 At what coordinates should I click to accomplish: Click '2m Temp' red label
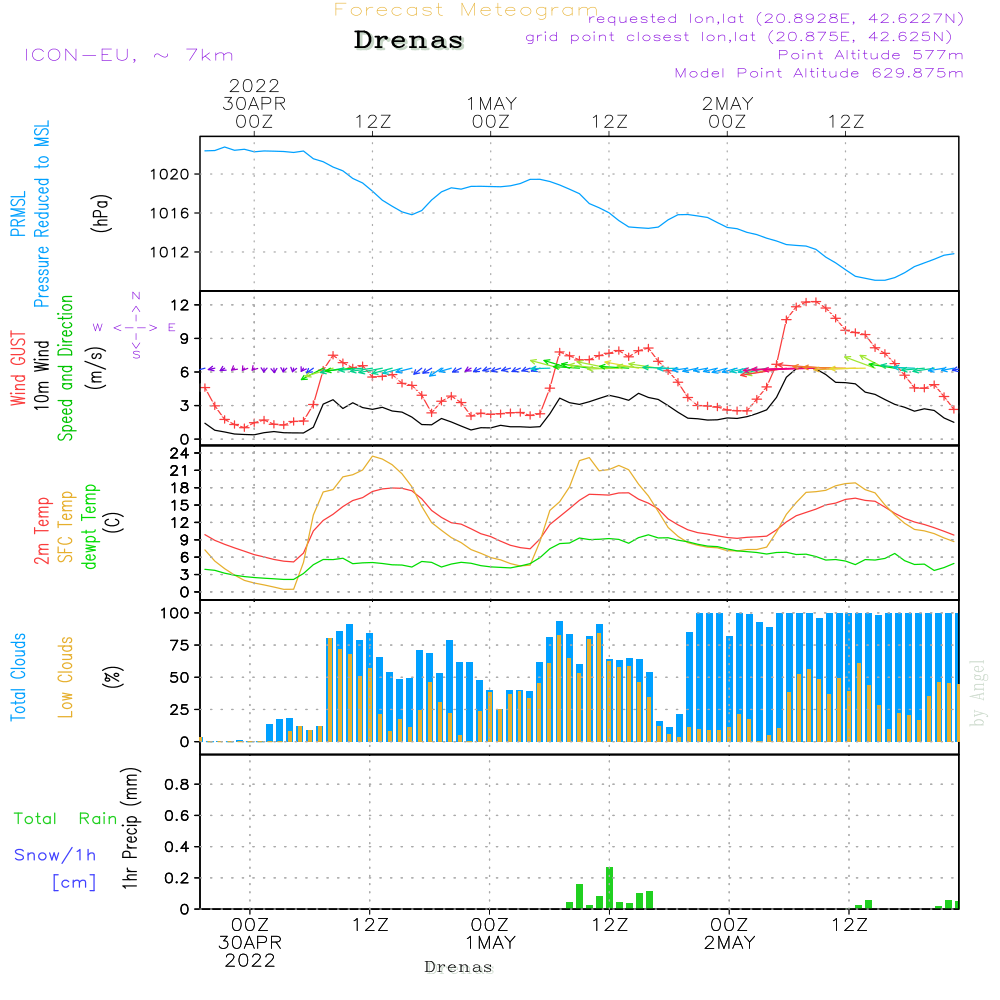[x=41, y=531]
